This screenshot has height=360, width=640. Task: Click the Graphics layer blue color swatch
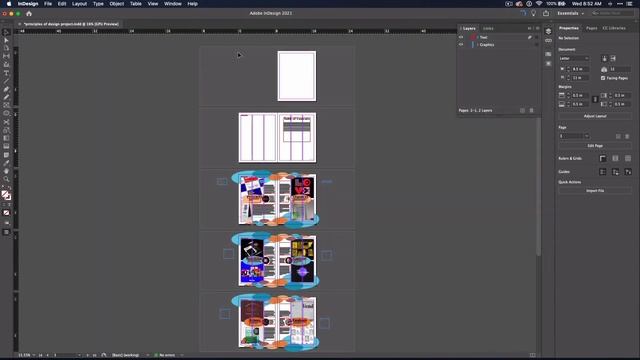pyautogui.click(x=473, y=44)
